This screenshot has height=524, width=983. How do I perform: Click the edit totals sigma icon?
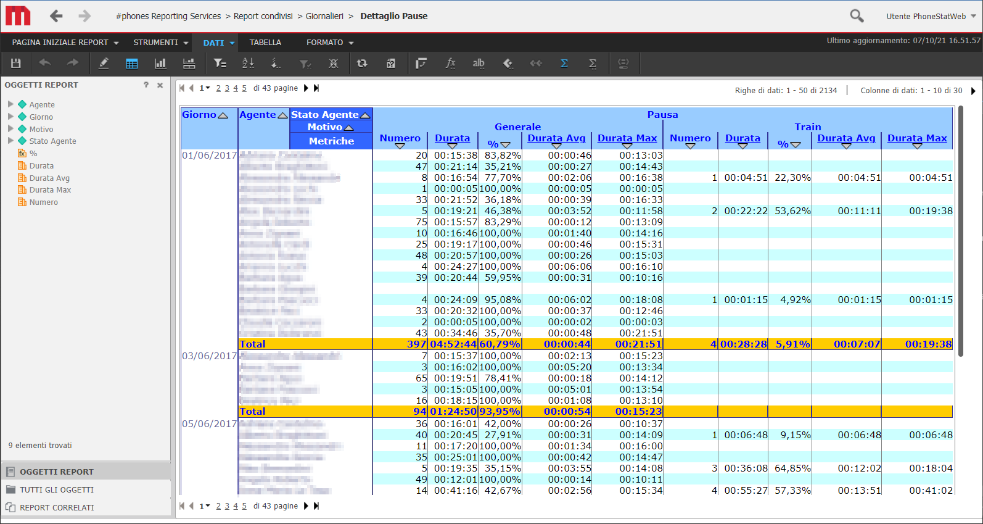point(592,63)
